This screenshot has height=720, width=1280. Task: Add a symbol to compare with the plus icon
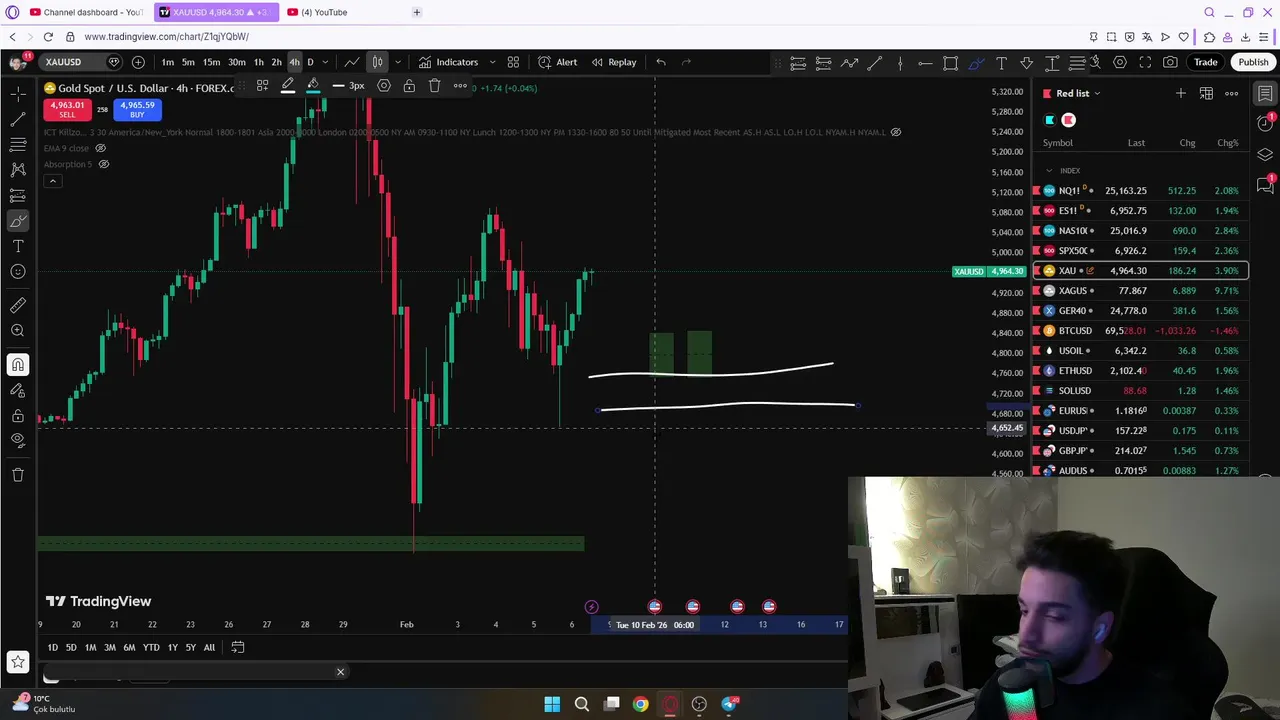click(138, 62)
